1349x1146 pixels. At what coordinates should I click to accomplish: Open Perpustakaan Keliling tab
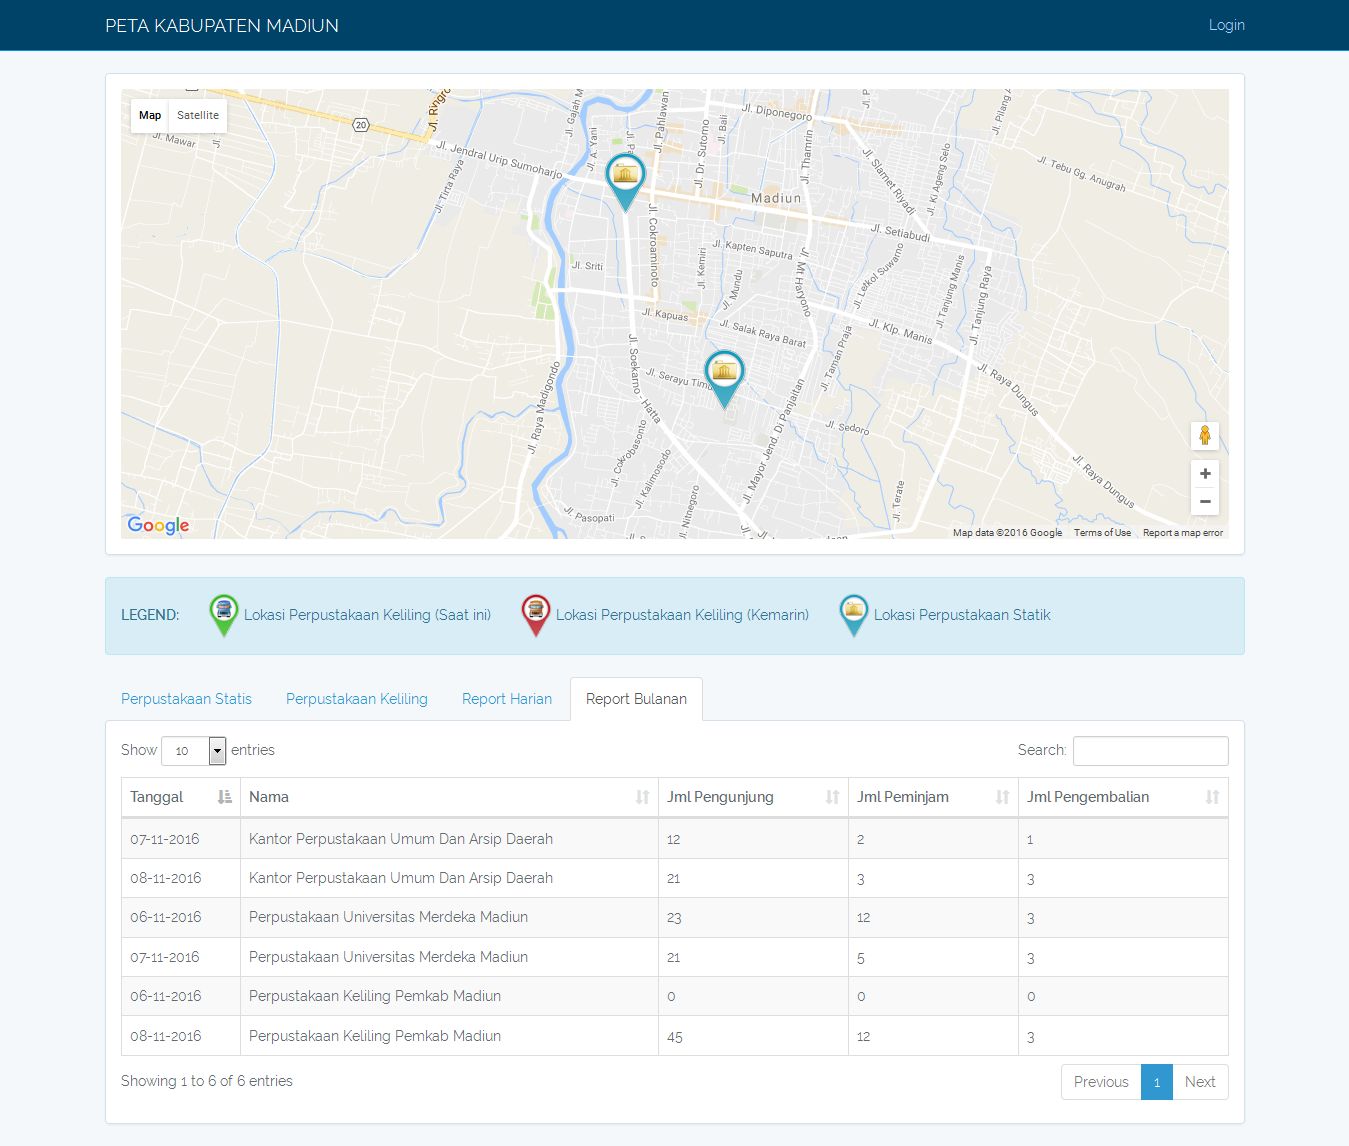357,699
